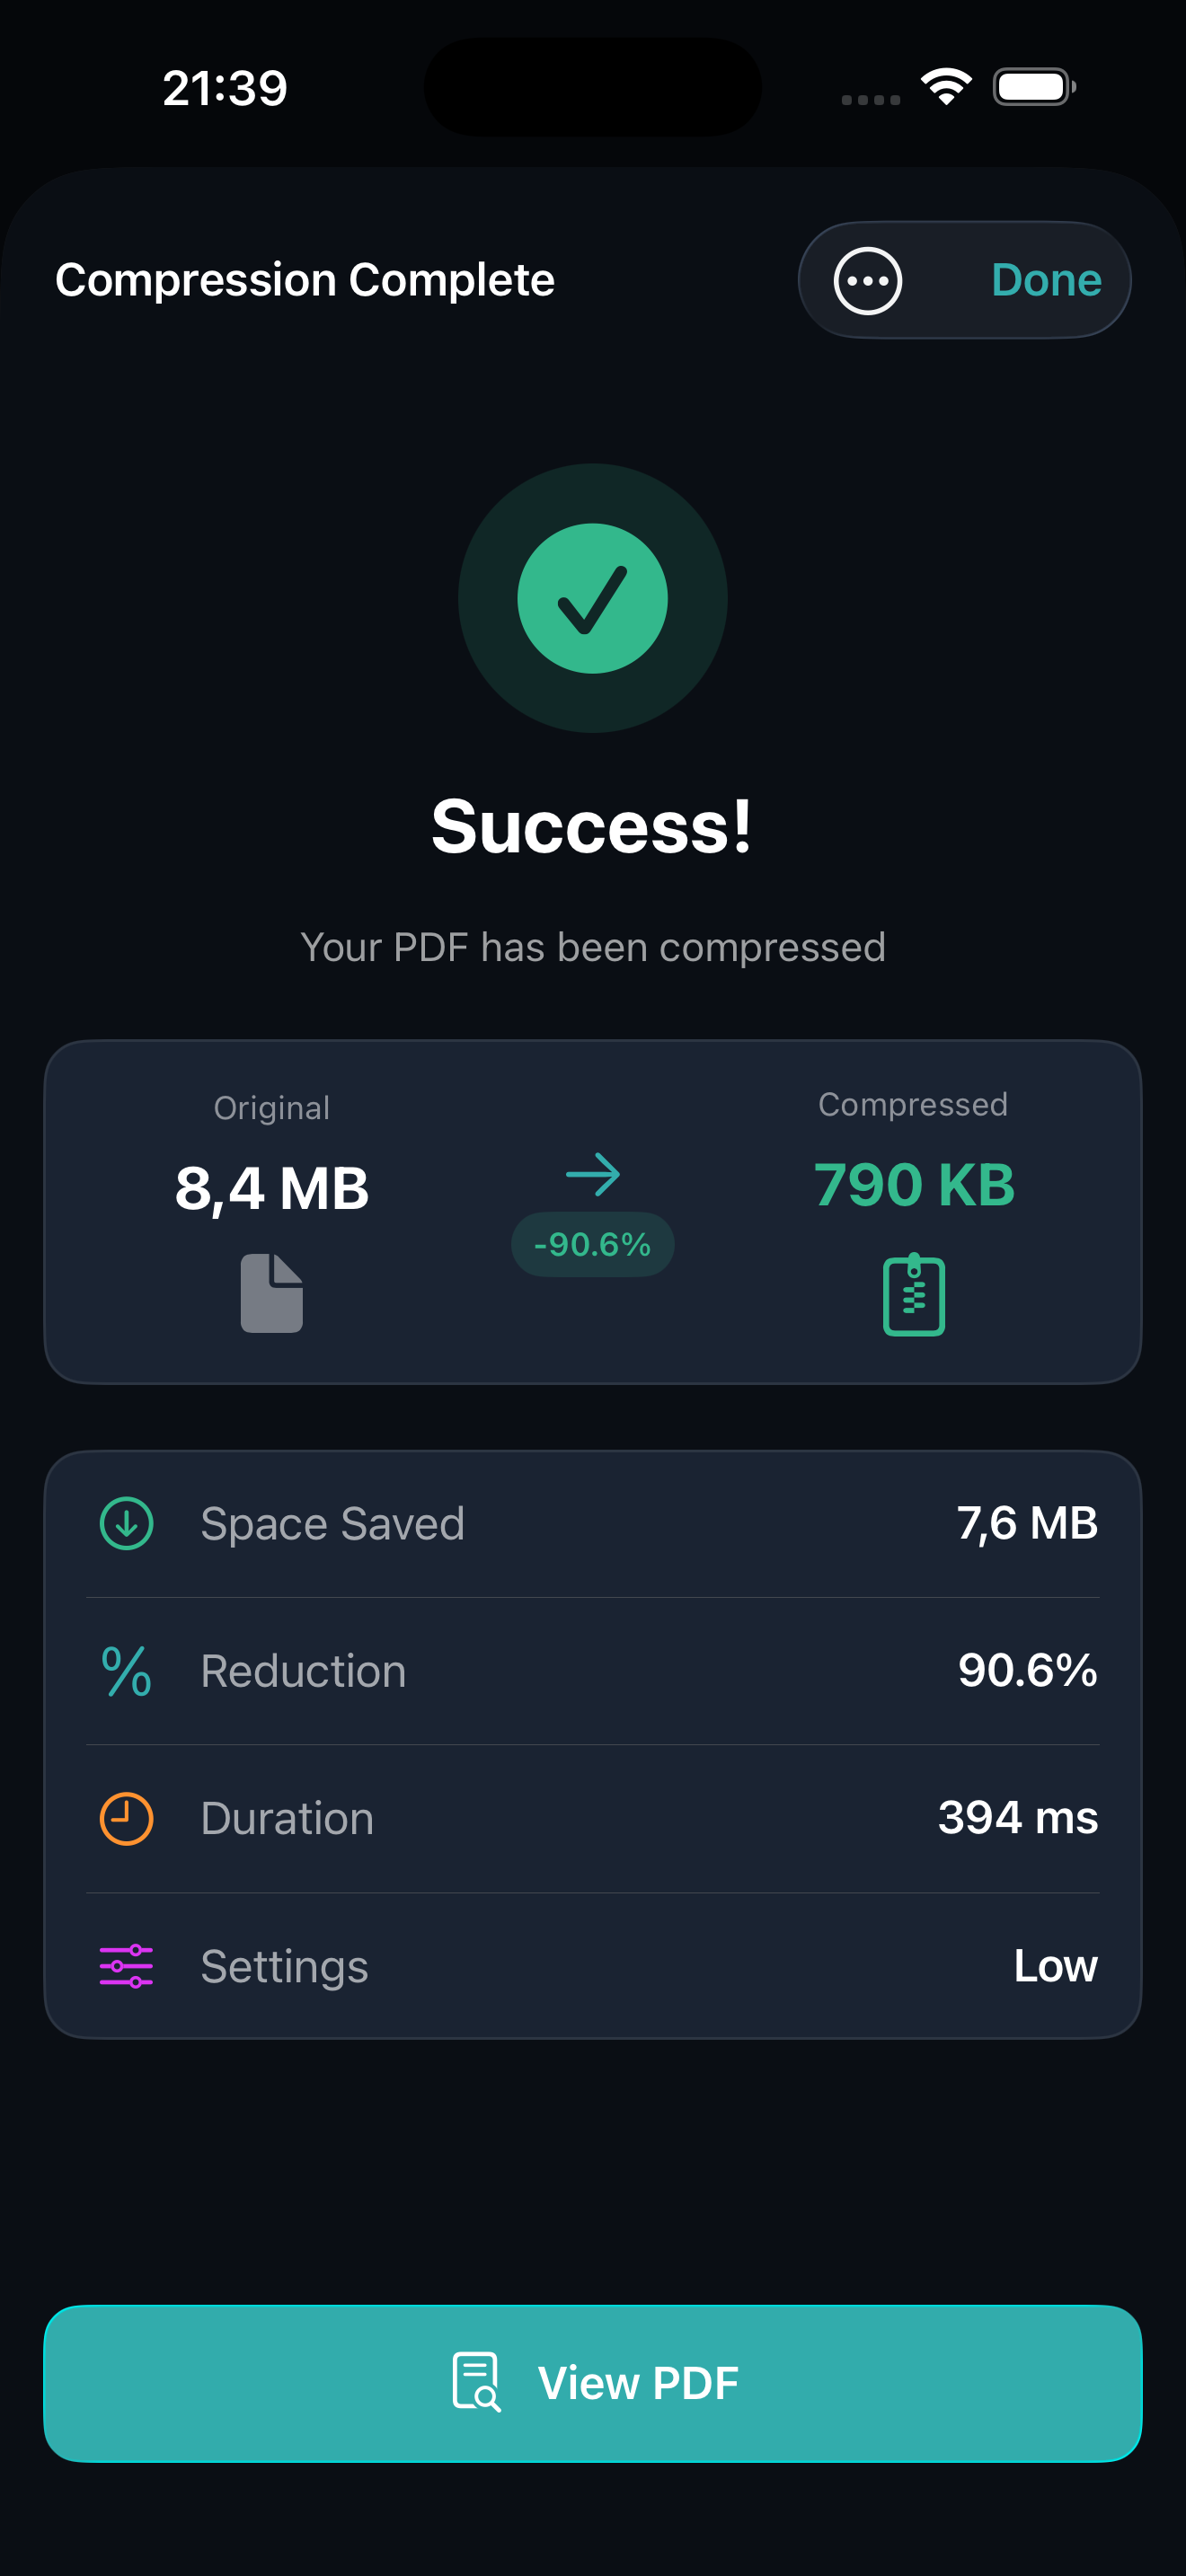The width and height of the screenshot is (1186, 2576).
Task: Tap the Wi-Fi icon in status bar
Action: (x=946, y=87)
